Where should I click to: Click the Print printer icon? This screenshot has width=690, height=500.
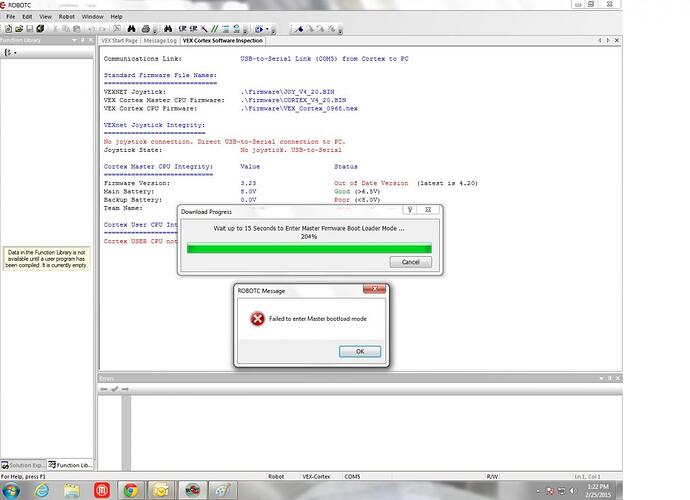point(146,29)
